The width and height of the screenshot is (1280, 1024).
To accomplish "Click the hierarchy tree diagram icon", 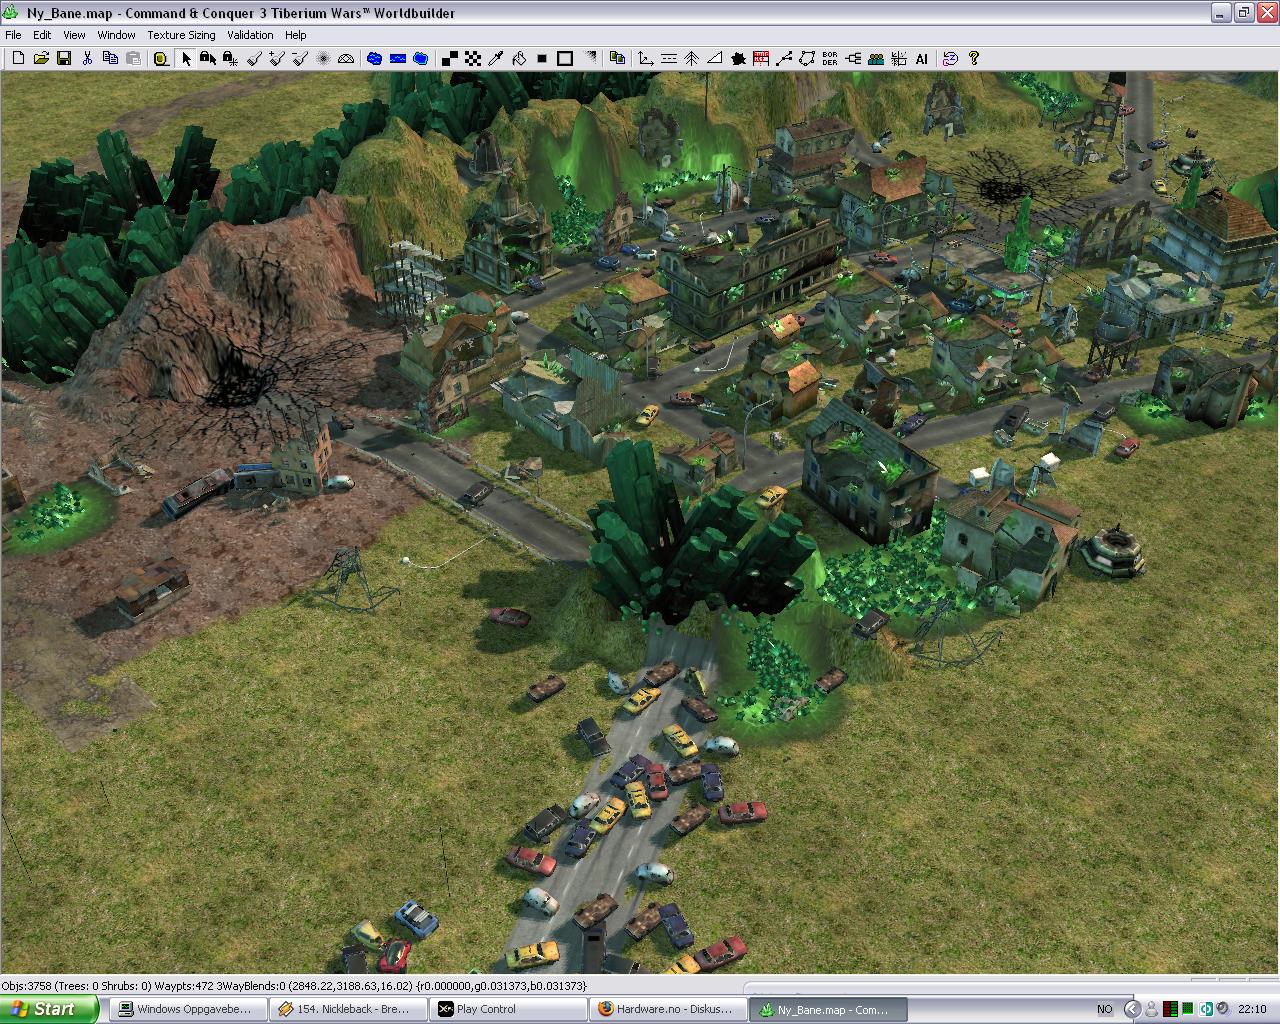I will coord(853,58).
